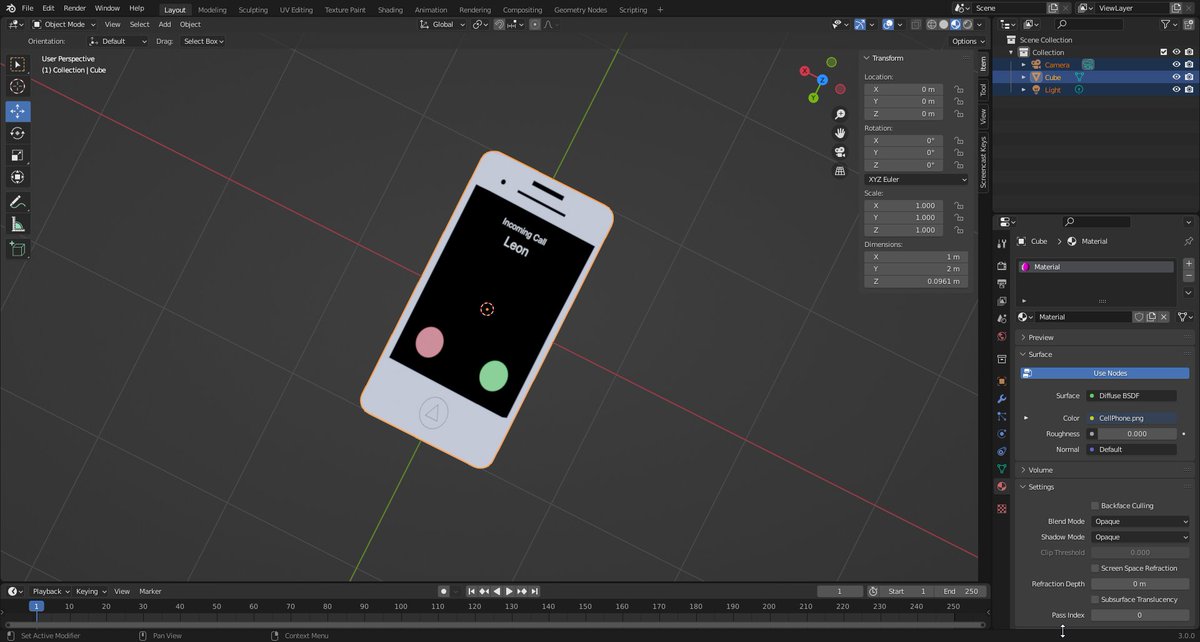Screen dimensions: 1200x642
Task: Open the Geometry Nodes workspace tab
Action: pyautogui.click(x=580, y=9)
